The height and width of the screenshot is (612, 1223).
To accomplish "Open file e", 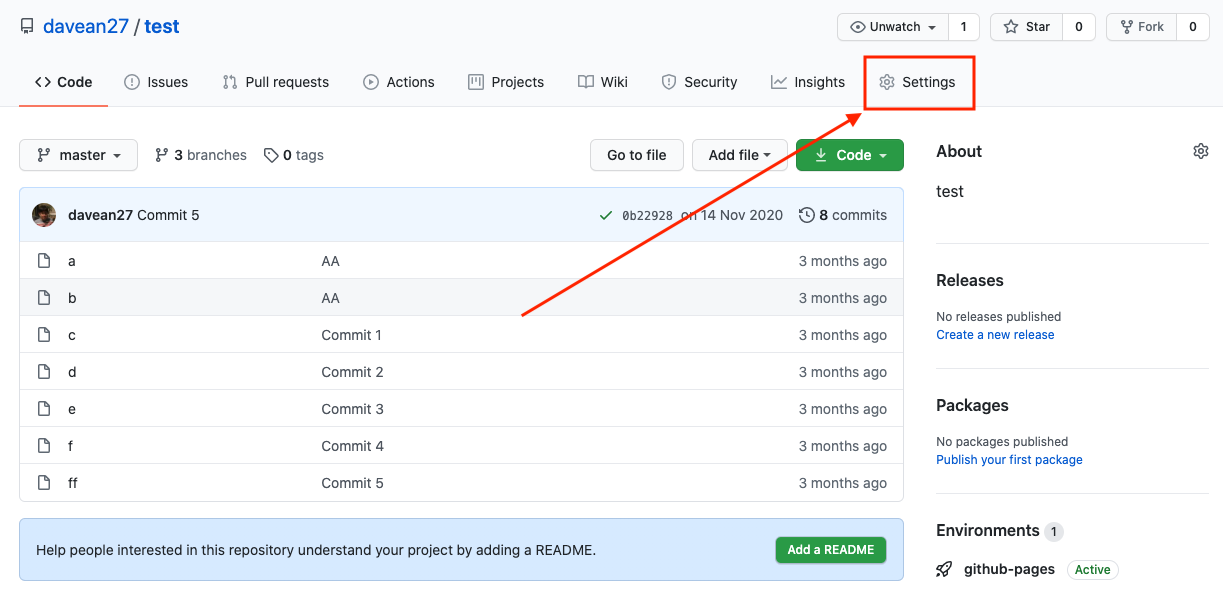I will pyautogui.click(x=72, y=409).
